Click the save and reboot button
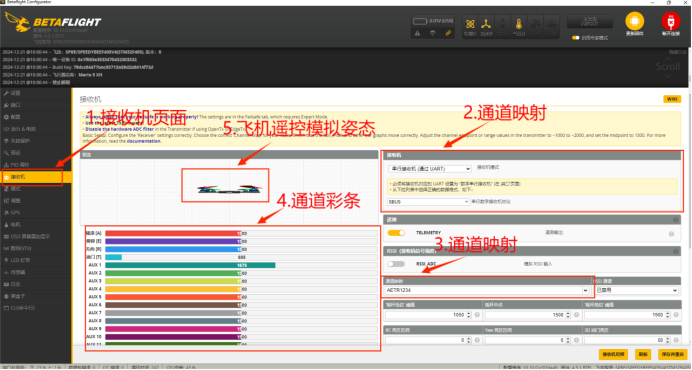 pyautogui.click(x=672, y=355)
